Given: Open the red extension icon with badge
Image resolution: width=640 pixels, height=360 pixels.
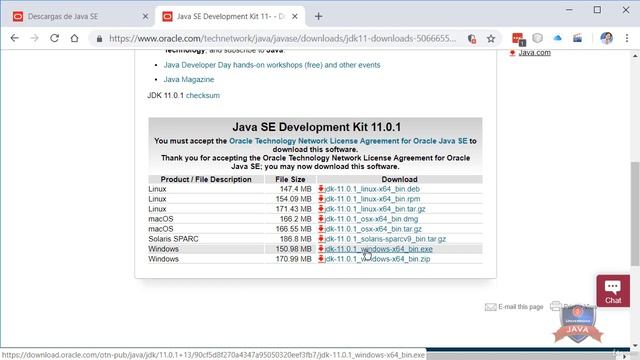Looking at the screenshot, I should [x=518, y=39].
